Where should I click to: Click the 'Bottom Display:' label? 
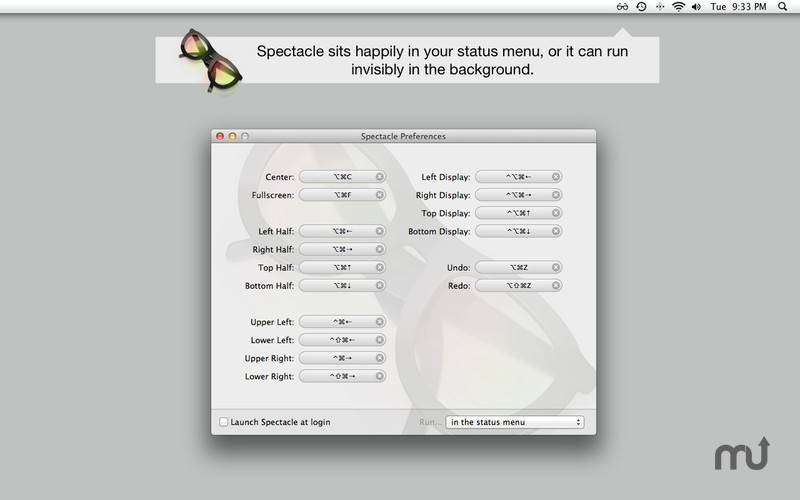tap(439, 231)
